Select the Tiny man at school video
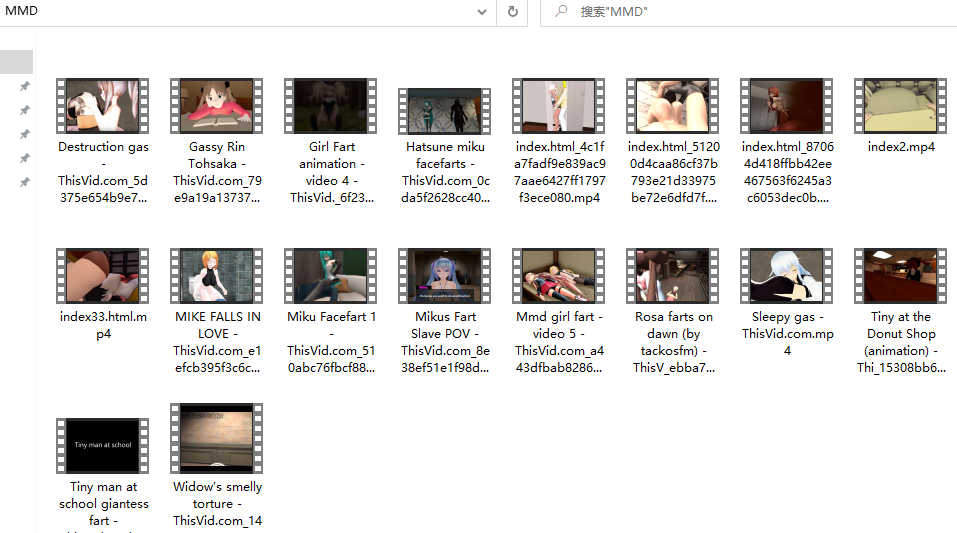Image resolution: width=957 pixels, height=533 pixels. click(103, 446)
